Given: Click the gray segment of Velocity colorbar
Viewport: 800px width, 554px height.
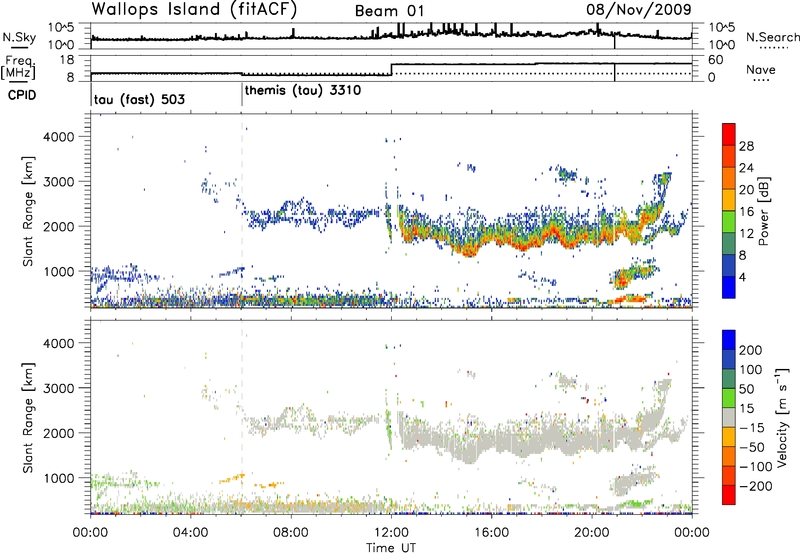Looking at the screenshot, I should tap(729, 418).
